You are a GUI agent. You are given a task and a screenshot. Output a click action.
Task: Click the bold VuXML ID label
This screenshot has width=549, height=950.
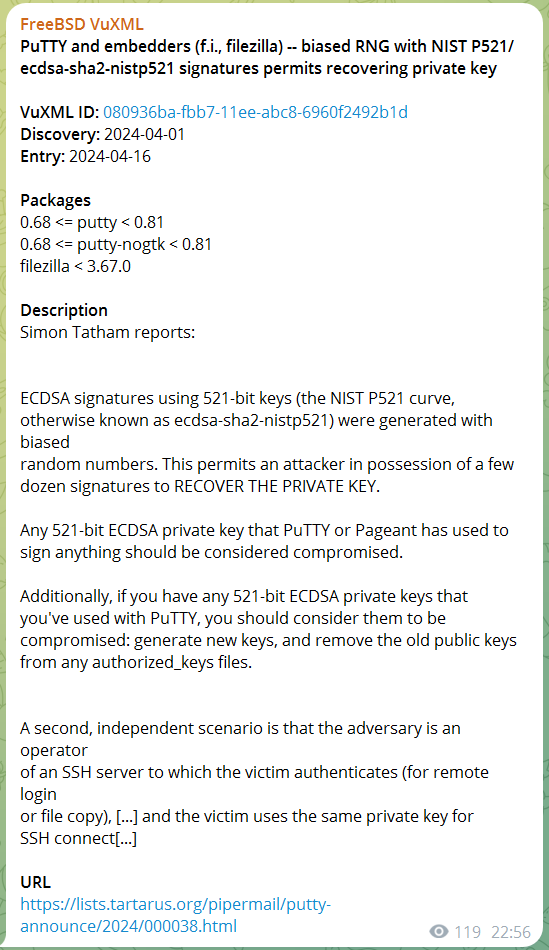(x=59, y=112)
